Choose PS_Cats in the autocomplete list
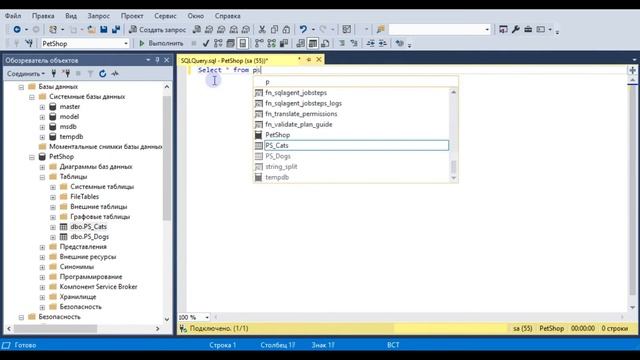The image size is (640, 360). pos(356,145)
